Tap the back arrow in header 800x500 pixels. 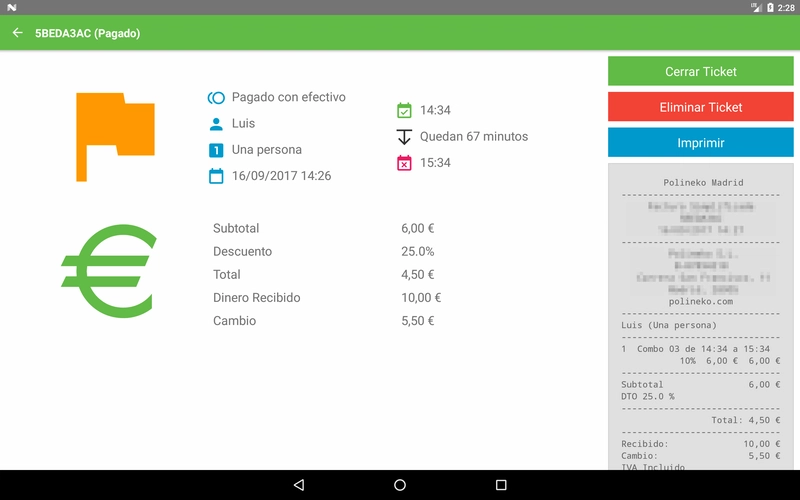(x=17, y=33)
